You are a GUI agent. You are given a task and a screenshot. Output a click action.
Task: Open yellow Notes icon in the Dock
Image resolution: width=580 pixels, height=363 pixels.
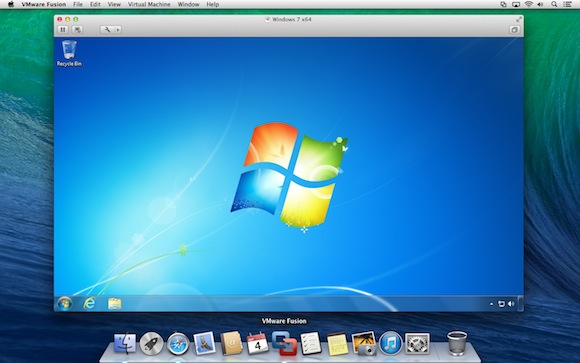coord(337,344)
